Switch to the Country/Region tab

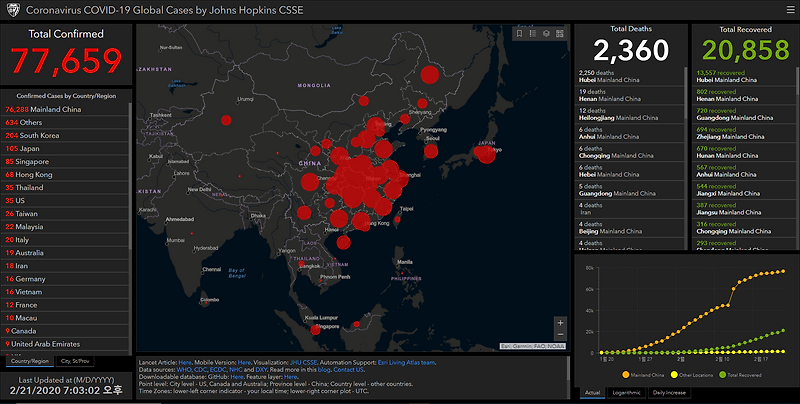click(30, 361)
